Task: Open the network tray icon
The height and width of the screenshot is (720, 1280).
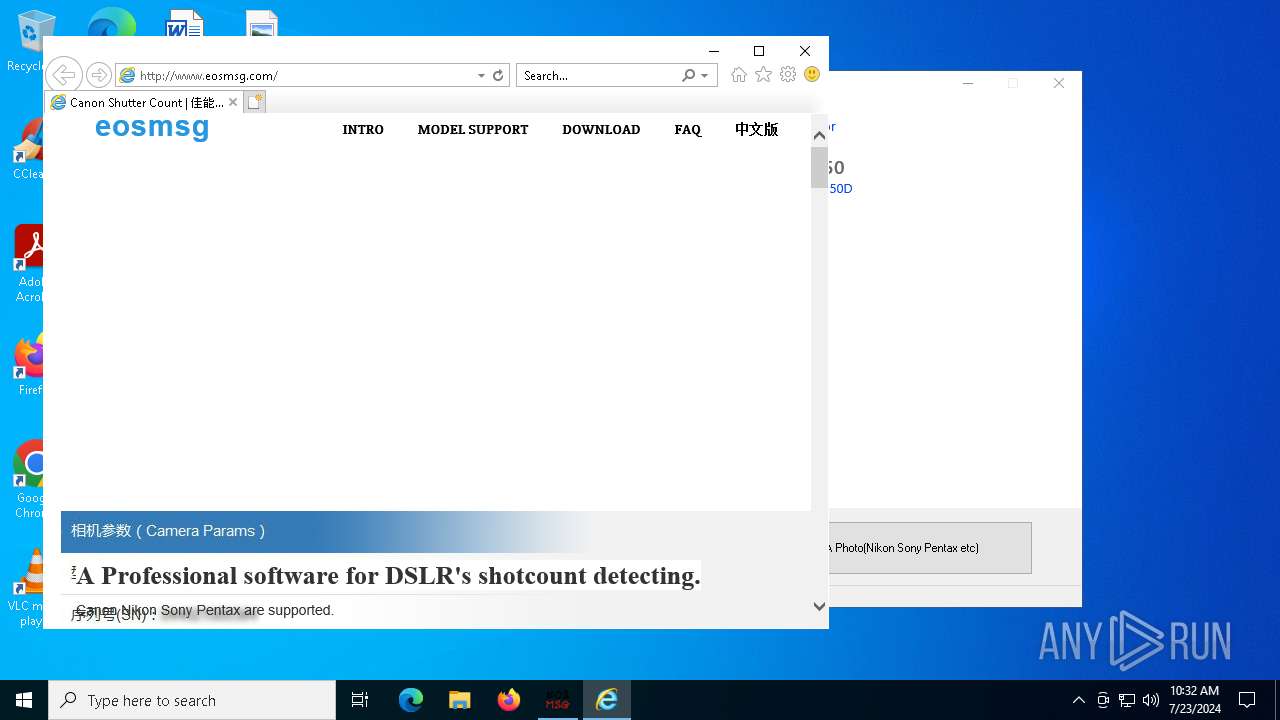Action: tap(1127, 700)
